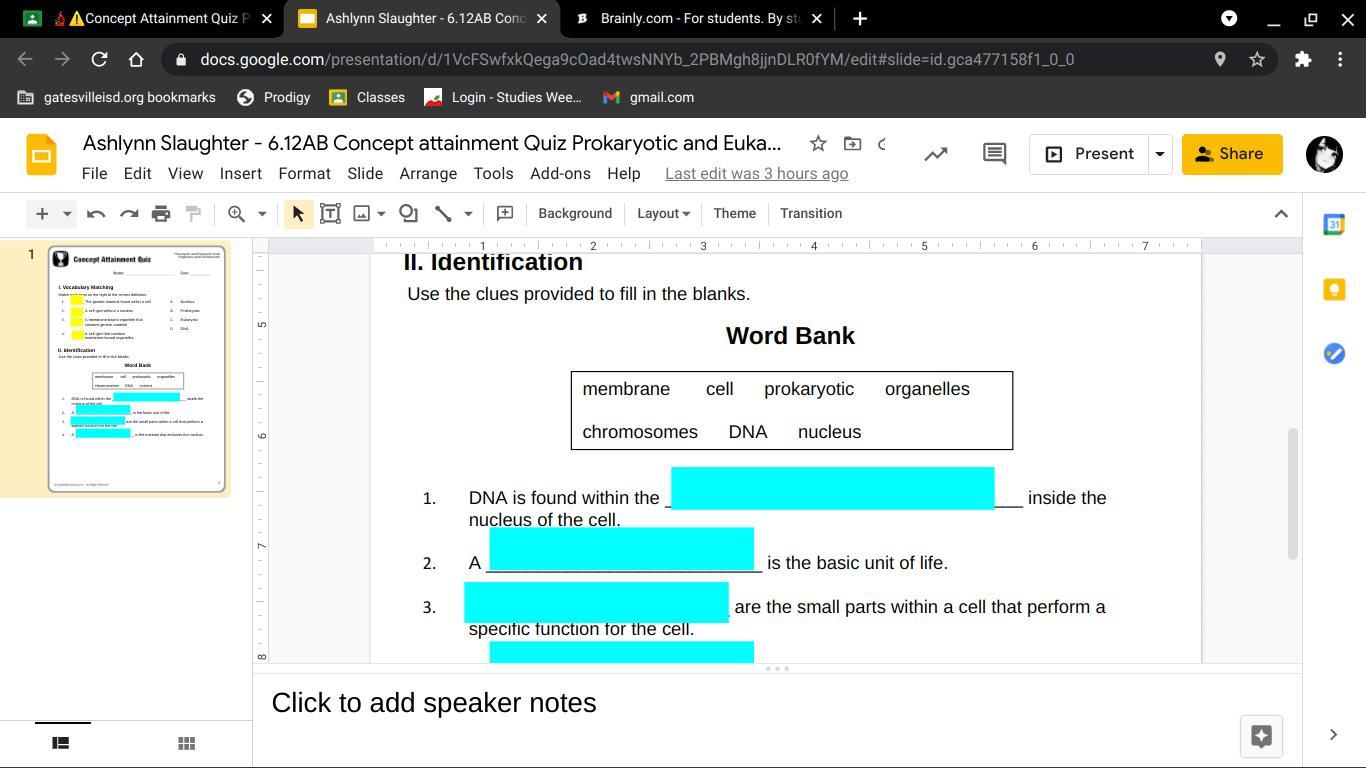Open comment history icon
1366x768 pixels.
(x=994, y=154)
